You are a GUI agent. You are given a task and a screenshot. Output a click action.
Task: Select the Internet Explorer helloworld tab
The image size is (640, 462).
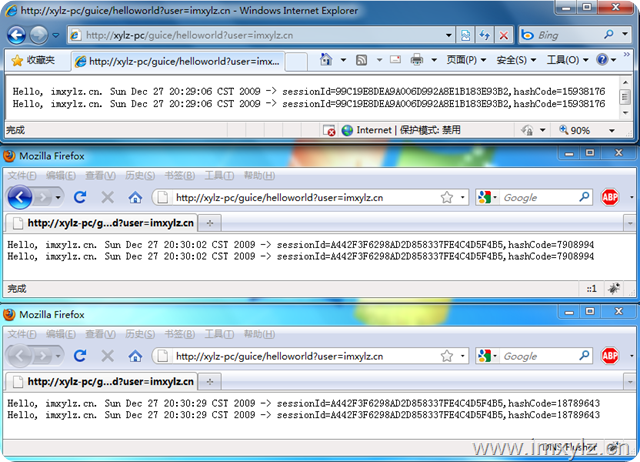178,62
